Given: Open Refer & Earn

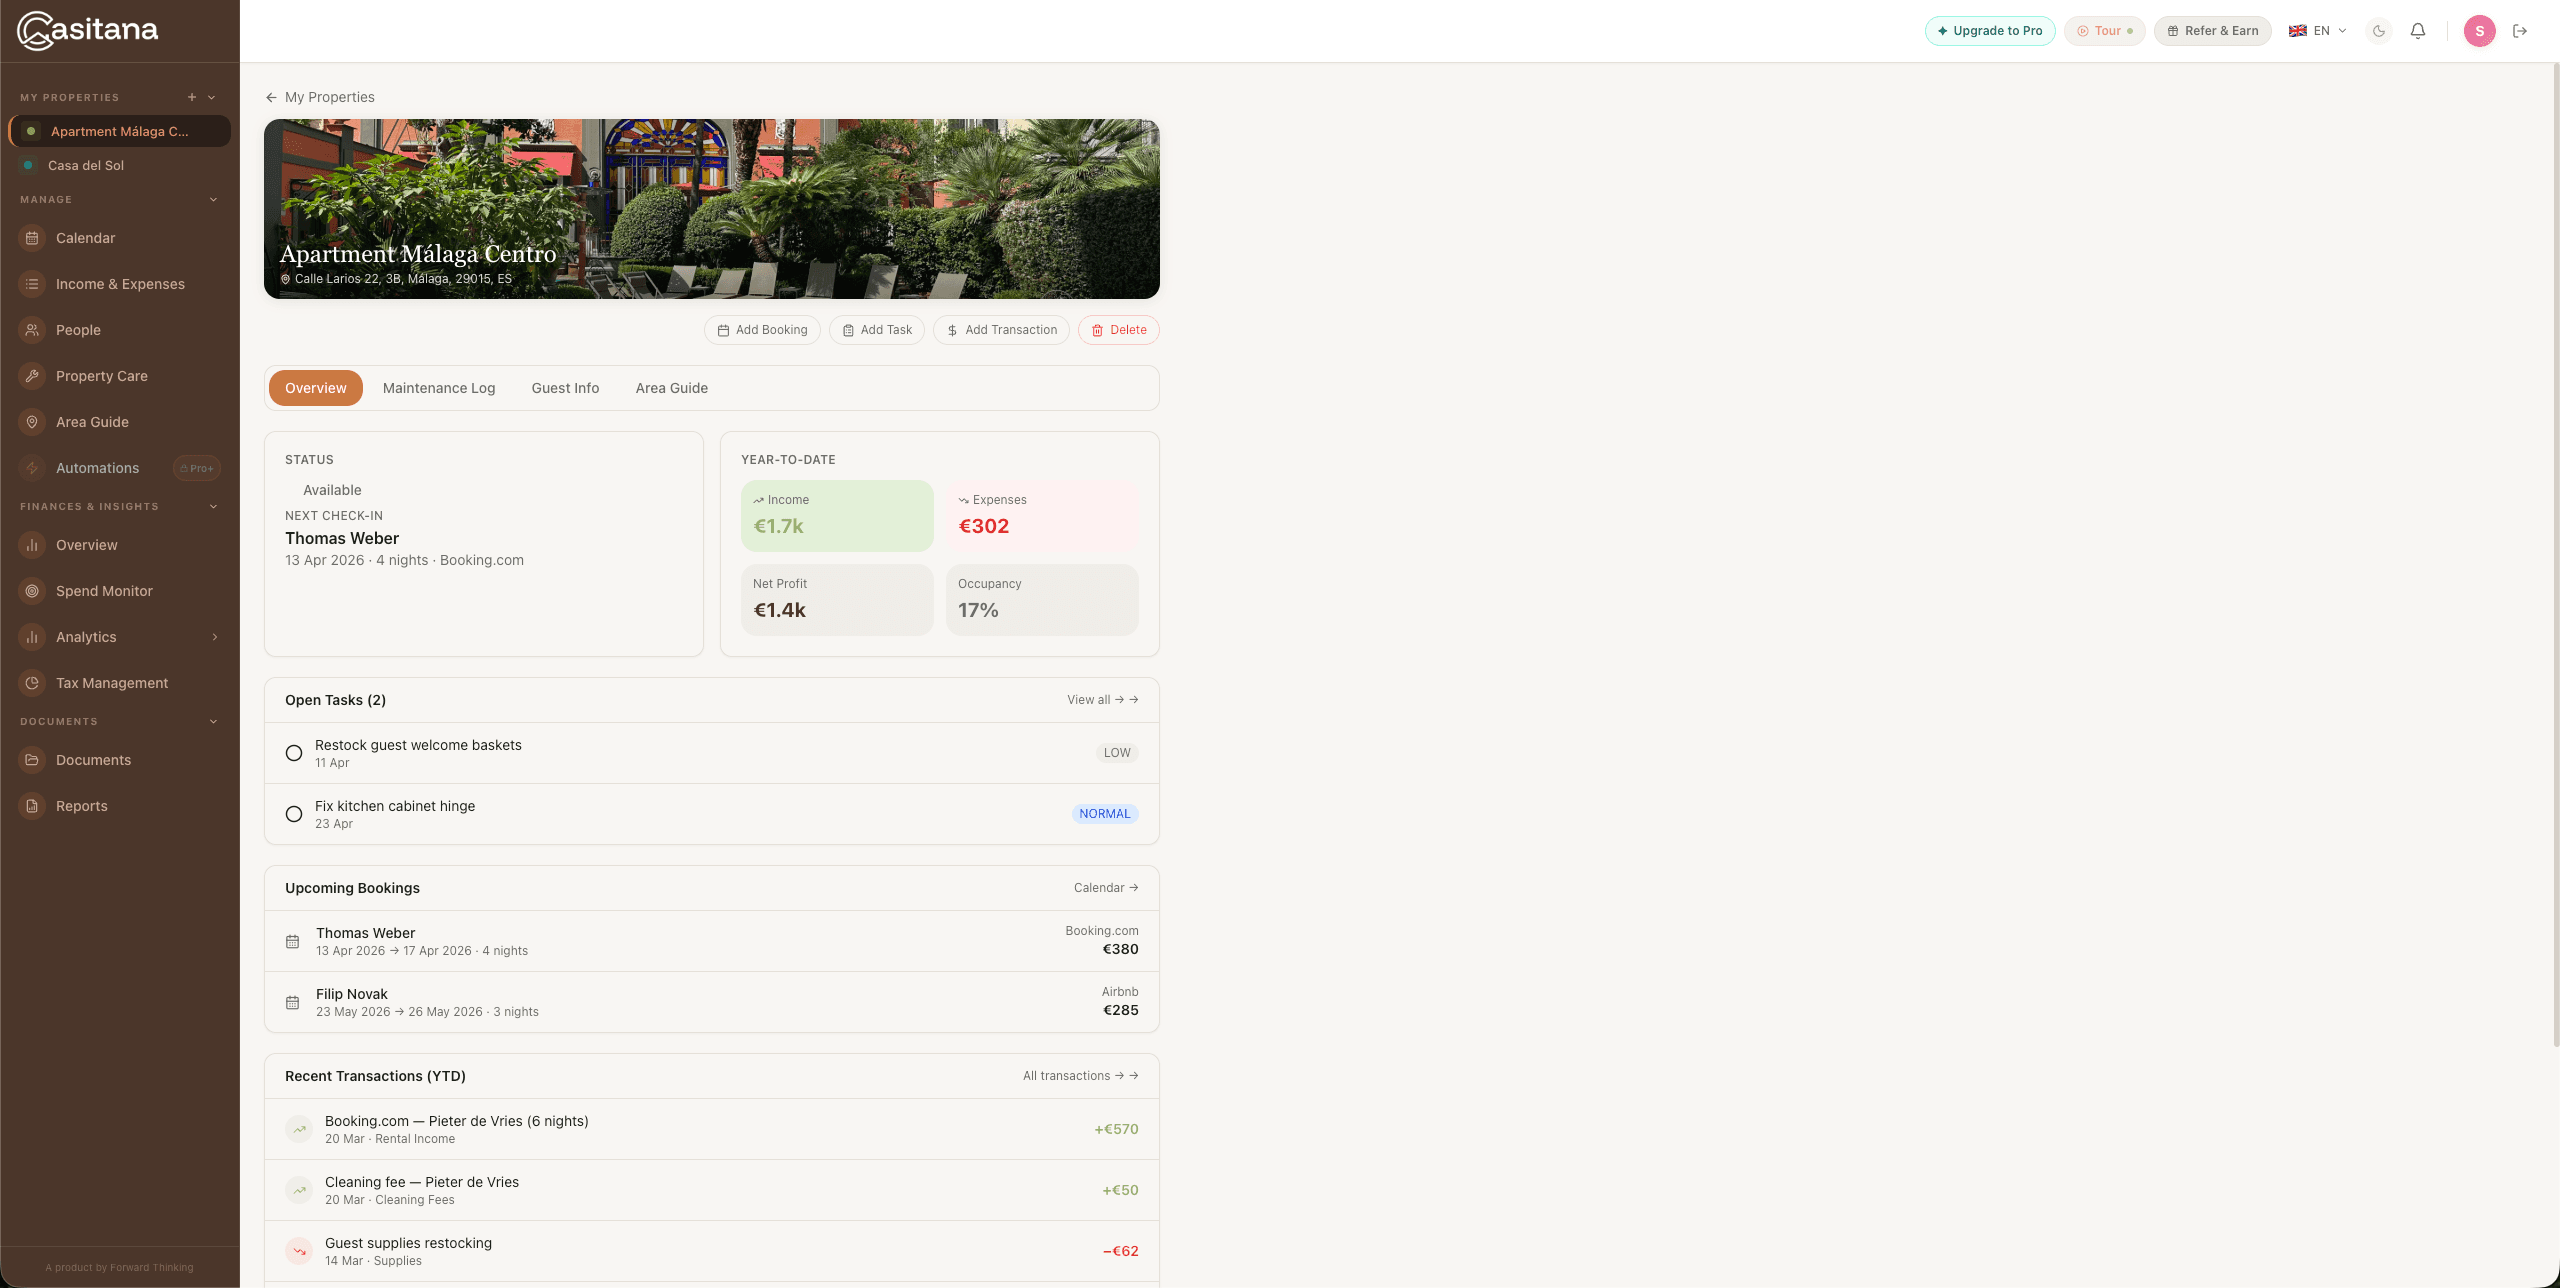Looking at the screenshot, I should tap(2213, 31).
